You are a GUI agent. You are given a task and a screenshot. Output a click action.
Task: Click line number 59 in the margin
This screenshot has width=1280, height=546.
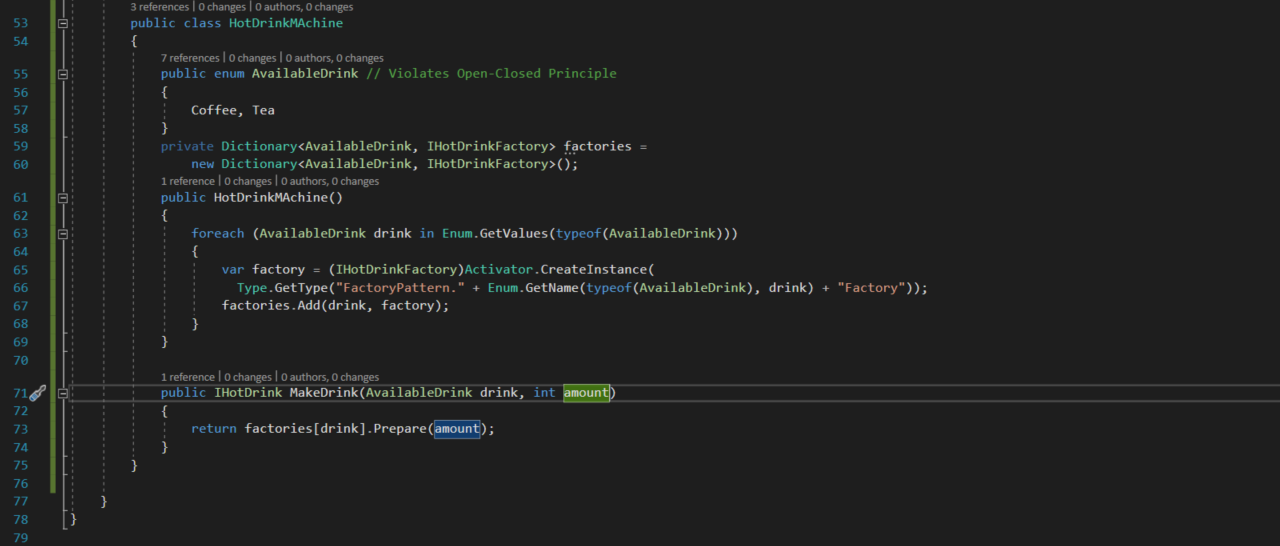pos(20,146)
